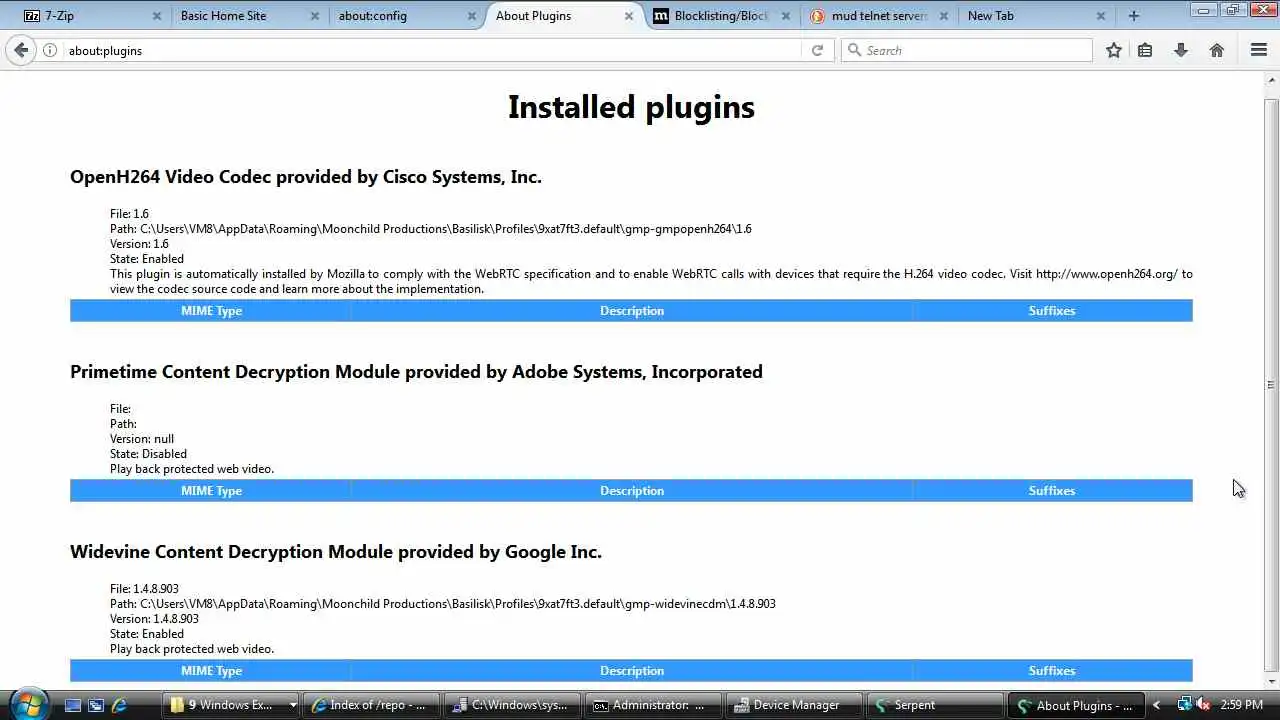
Task: Click the 2:59 PM system clock
Action: coord(1242,705)
